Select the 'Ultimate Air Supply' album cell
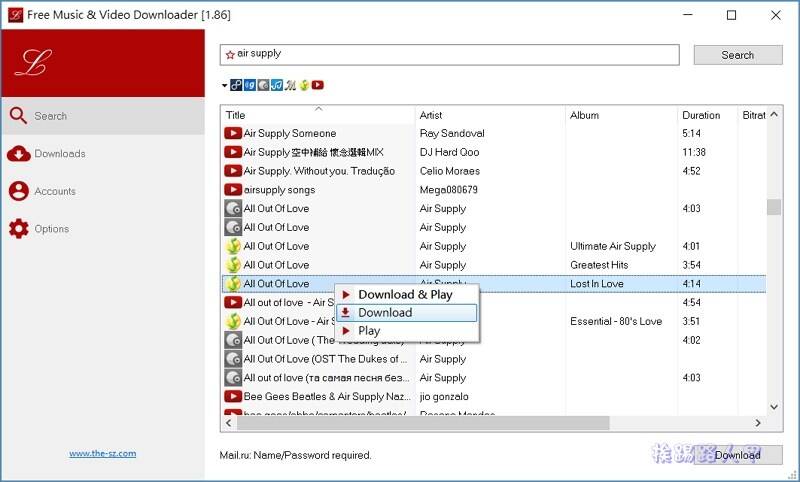800x482 pixels. click(613, 246)
